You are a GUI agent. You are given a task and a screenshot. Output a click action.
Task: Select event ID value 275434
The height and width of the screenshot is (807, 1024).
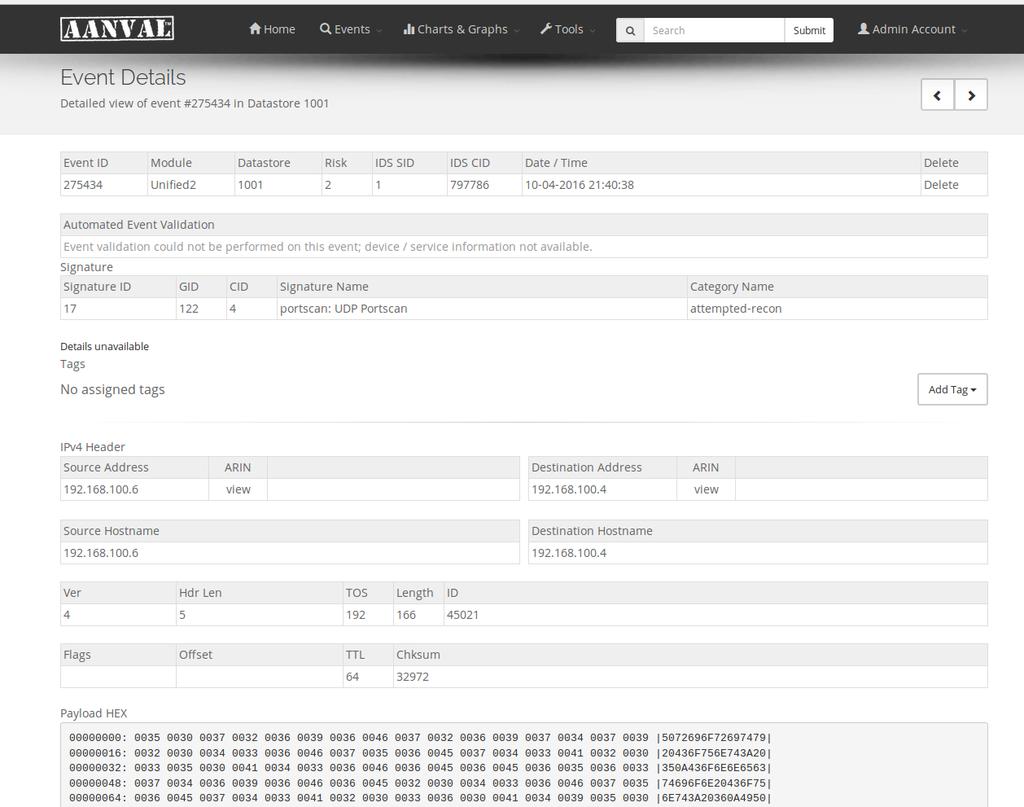(x=83, y=185)
